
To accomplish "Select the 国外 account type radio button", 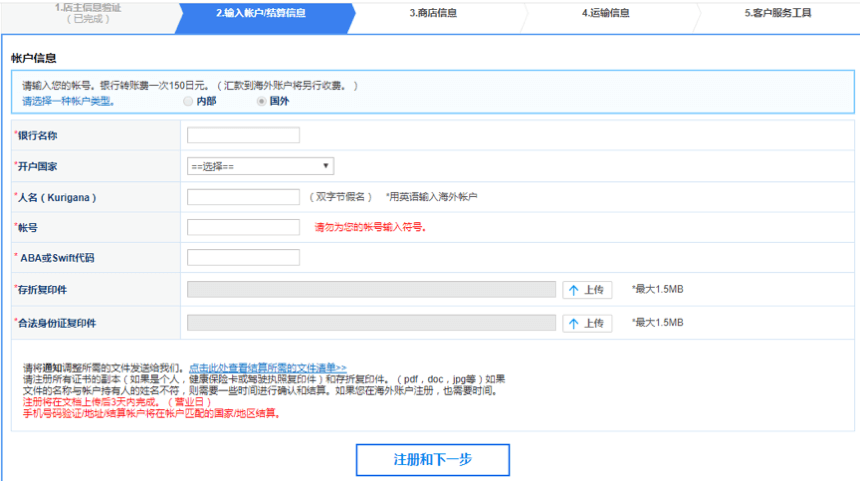I will (261, 101).
